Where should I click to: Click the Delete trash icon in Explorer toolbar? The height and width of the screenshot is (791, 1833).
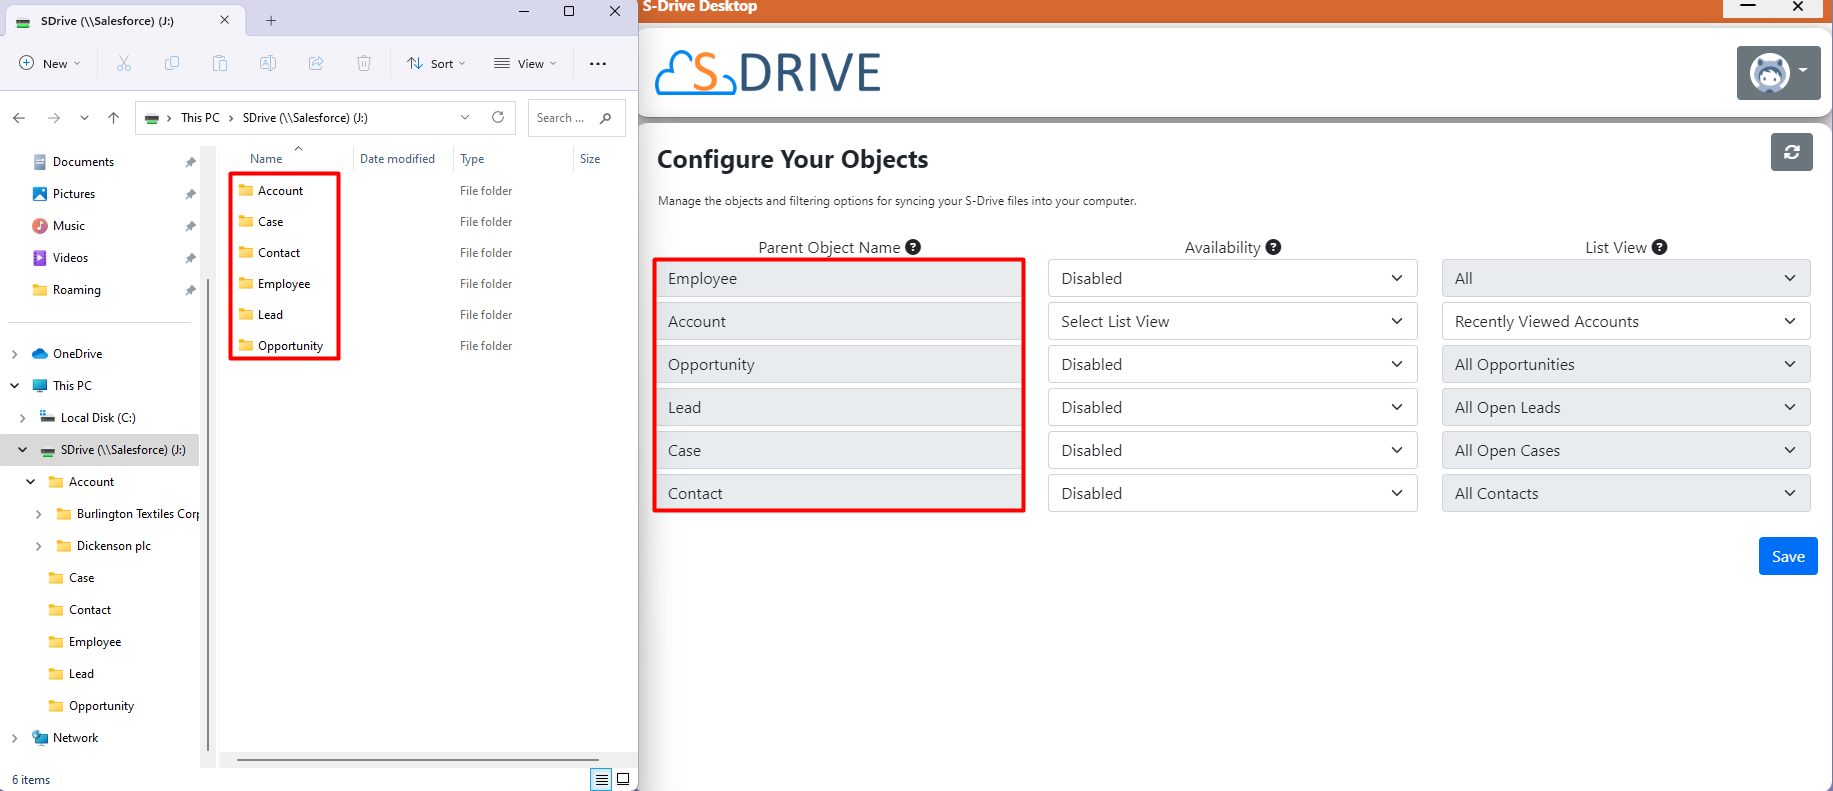[364, 63]
